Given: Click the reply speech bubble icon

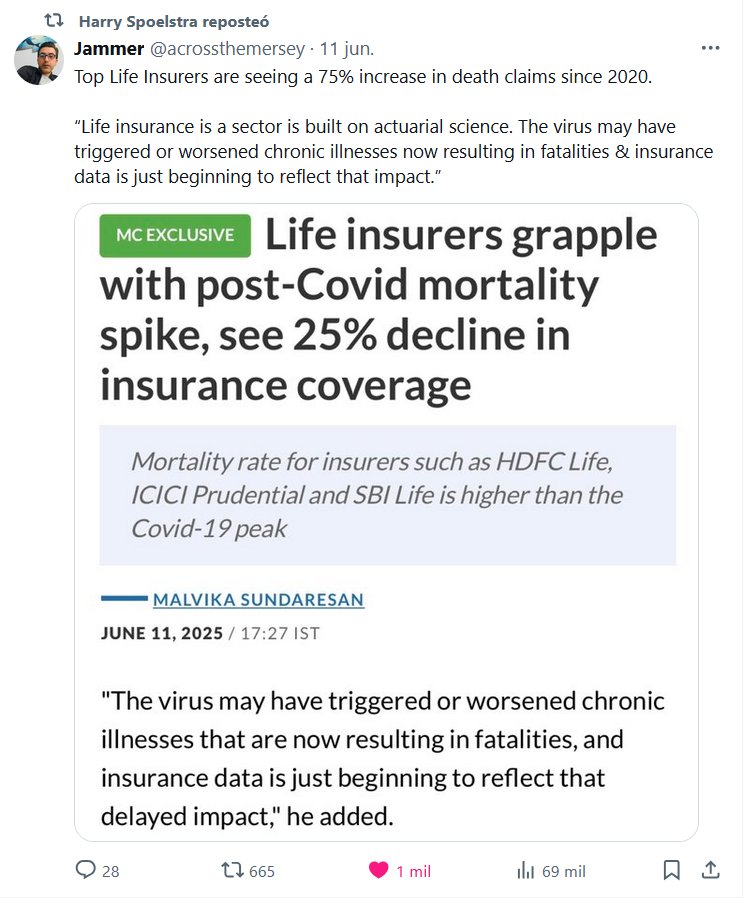Looking at the screenshot, I should tap(85, 871).
